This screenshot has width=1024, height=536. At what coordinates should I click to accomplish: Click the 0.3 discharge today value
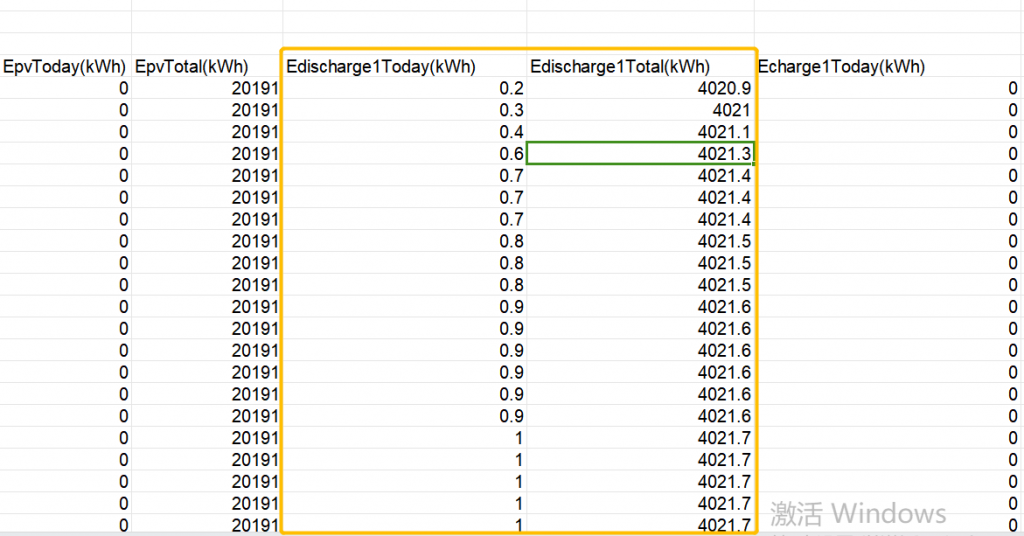pos(404,110)
